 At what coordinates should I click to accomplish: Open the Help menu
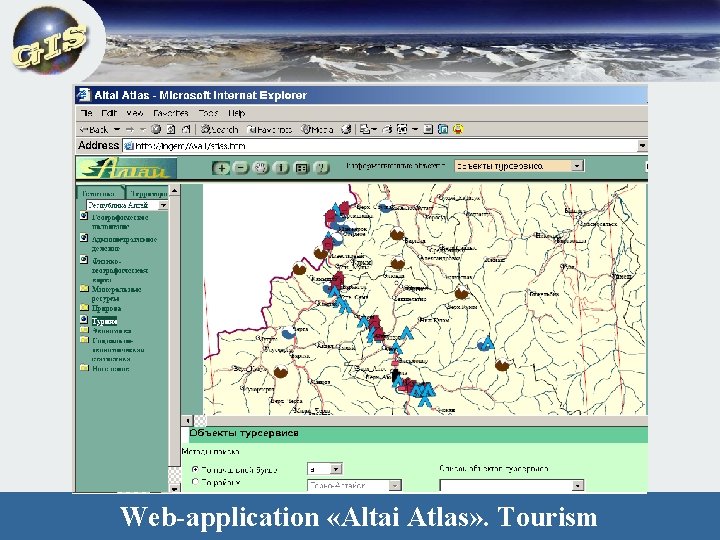[x=237, y=113]
